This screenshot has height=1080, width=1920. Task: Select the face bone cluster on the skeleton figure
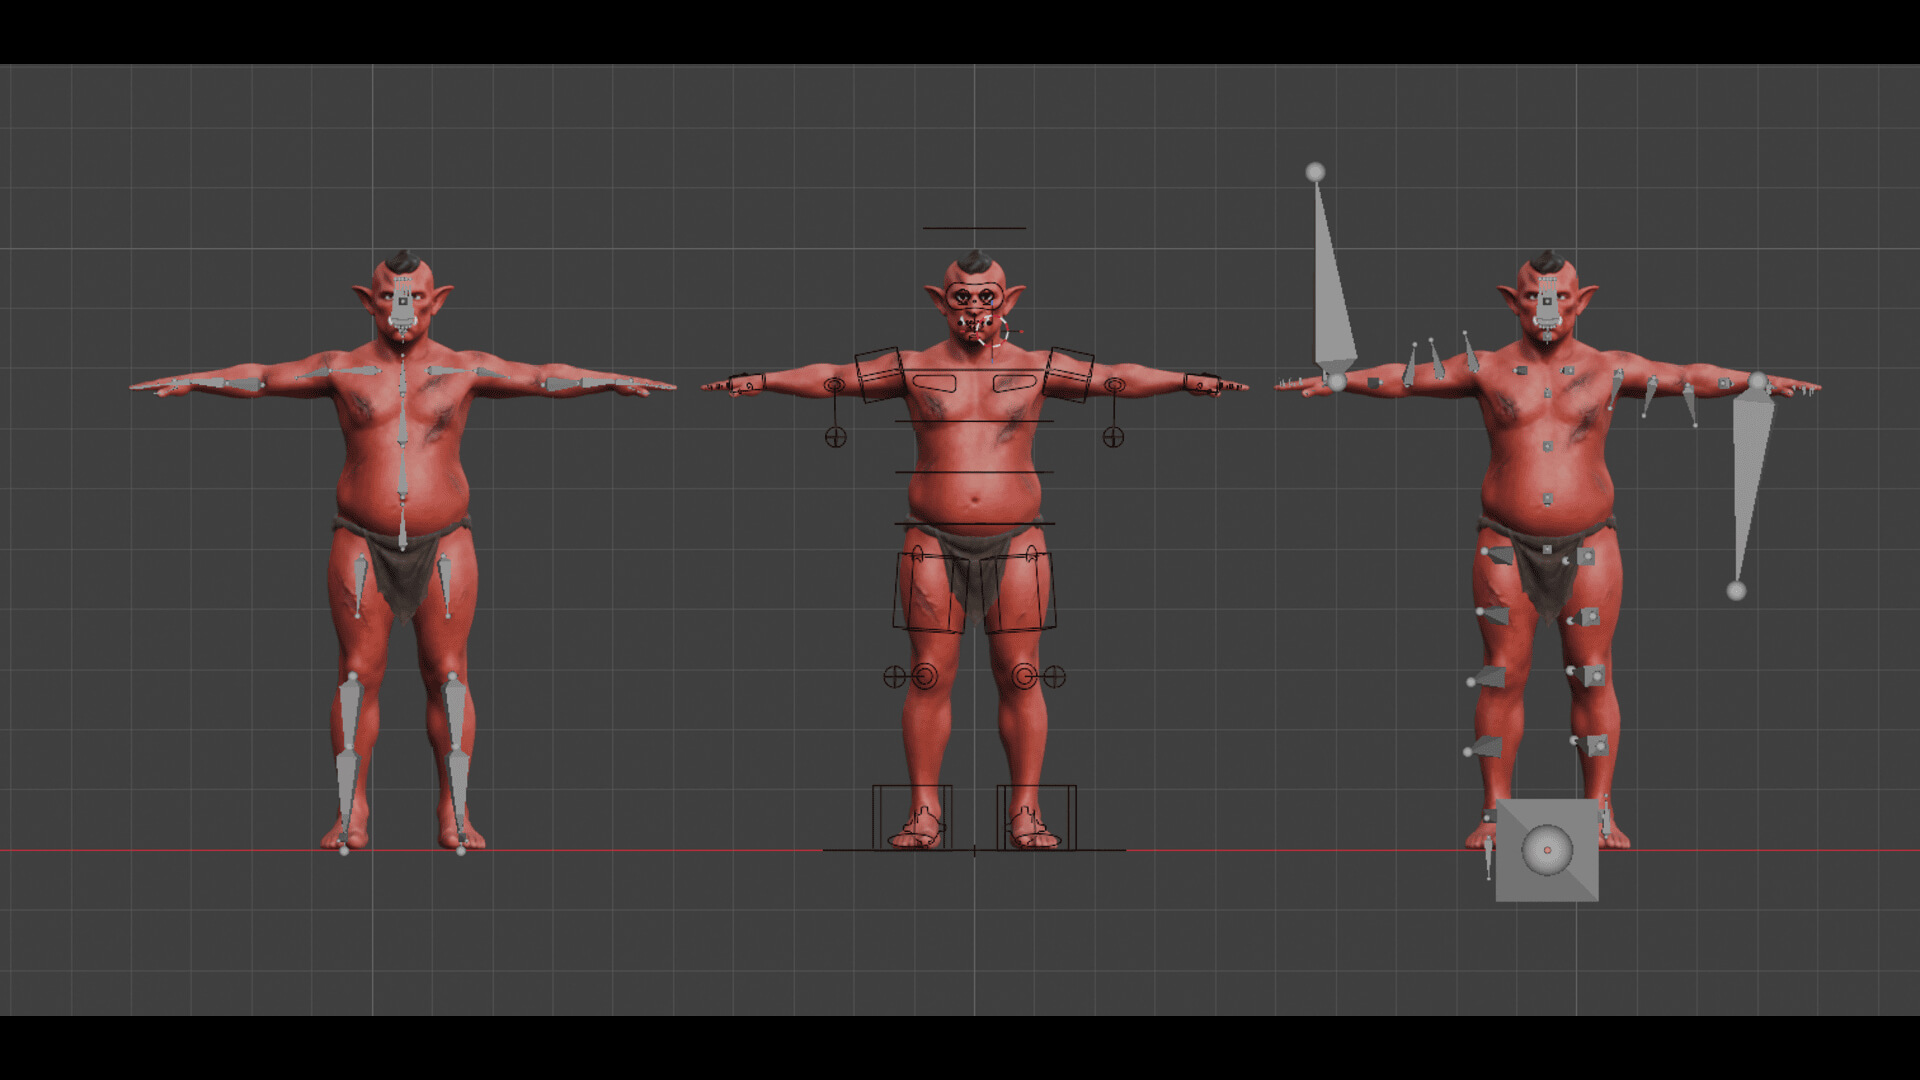tap(403, 307)
